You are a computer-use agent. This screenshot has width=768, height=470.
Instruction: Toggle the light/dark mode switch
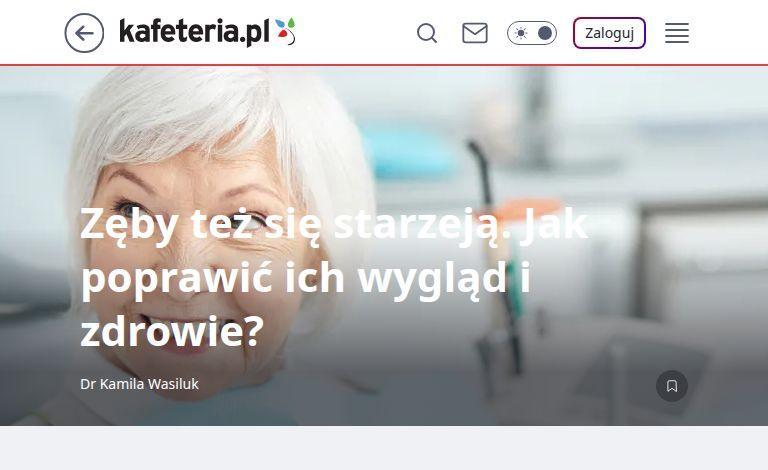click(532, 33)
